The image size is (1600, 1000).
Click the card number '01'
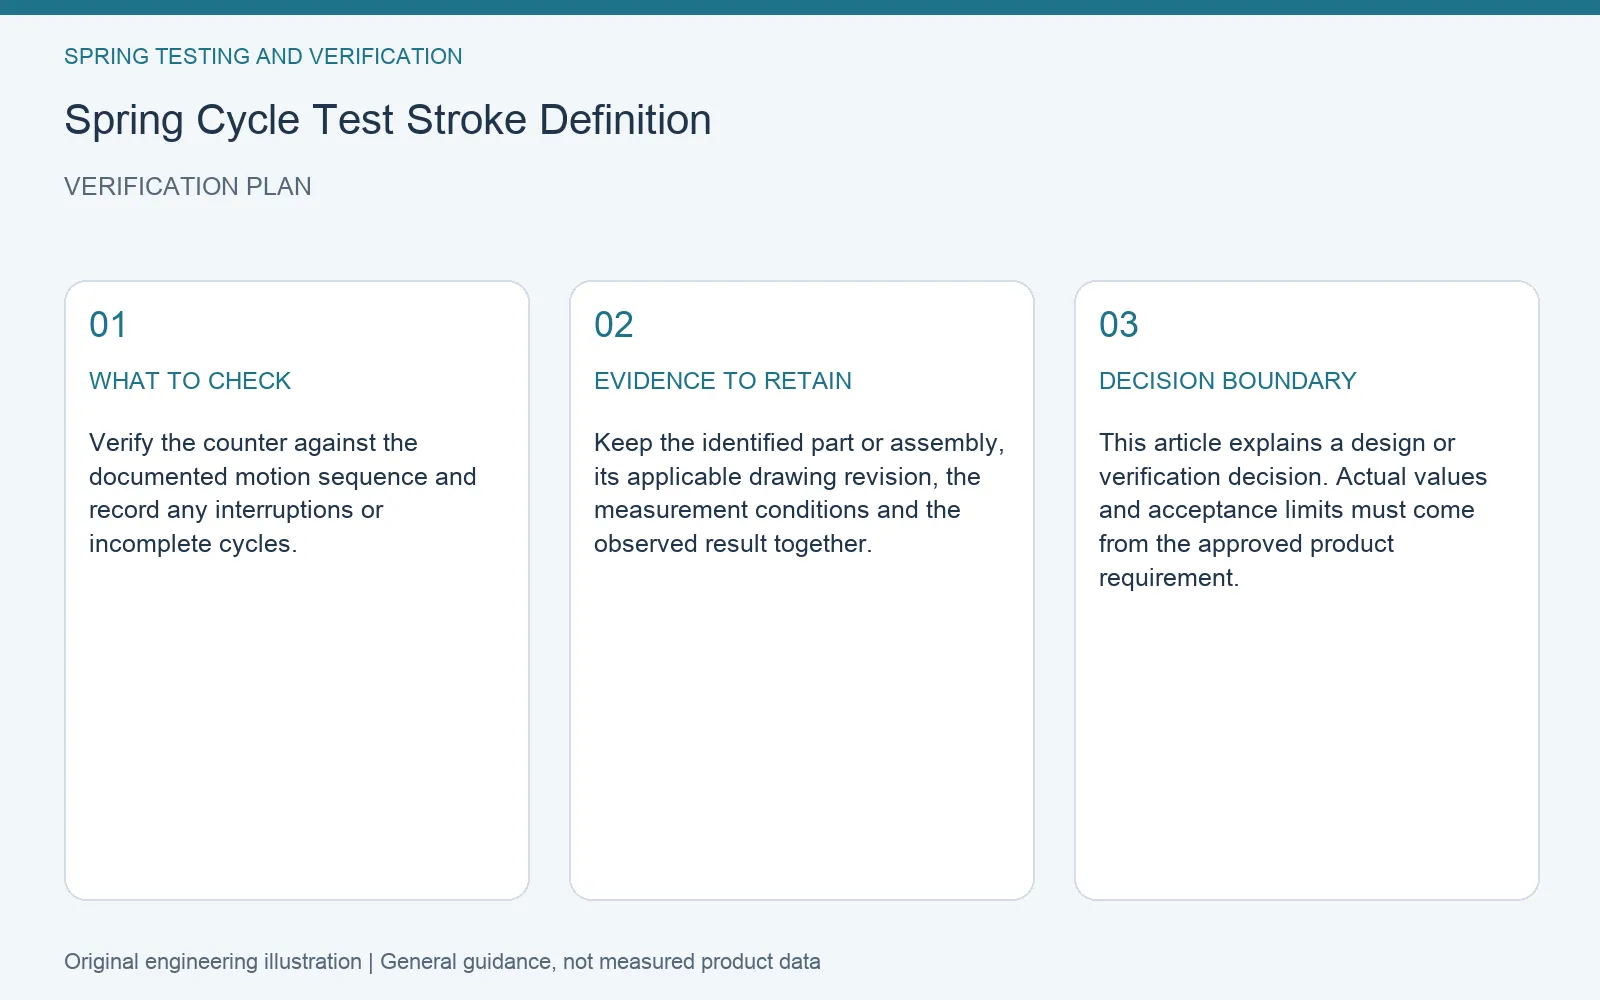[x=108, y=325]
